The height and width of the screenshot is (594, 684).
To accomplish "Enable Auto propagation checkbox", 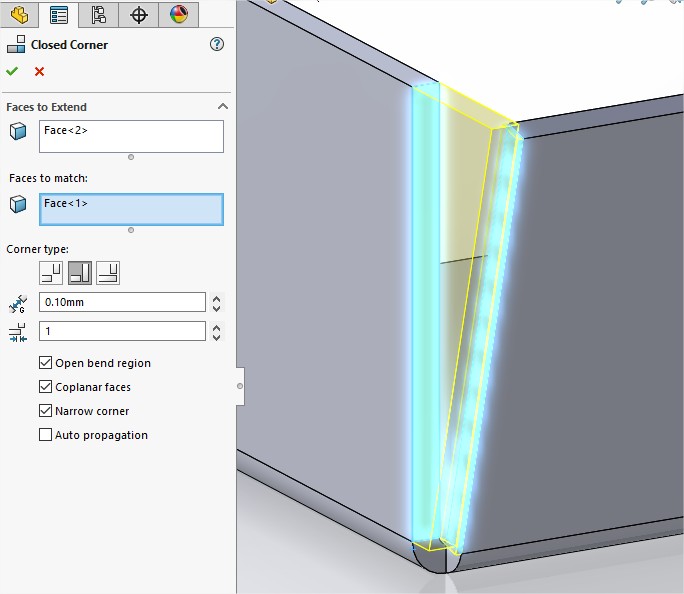I will (45, 435).
